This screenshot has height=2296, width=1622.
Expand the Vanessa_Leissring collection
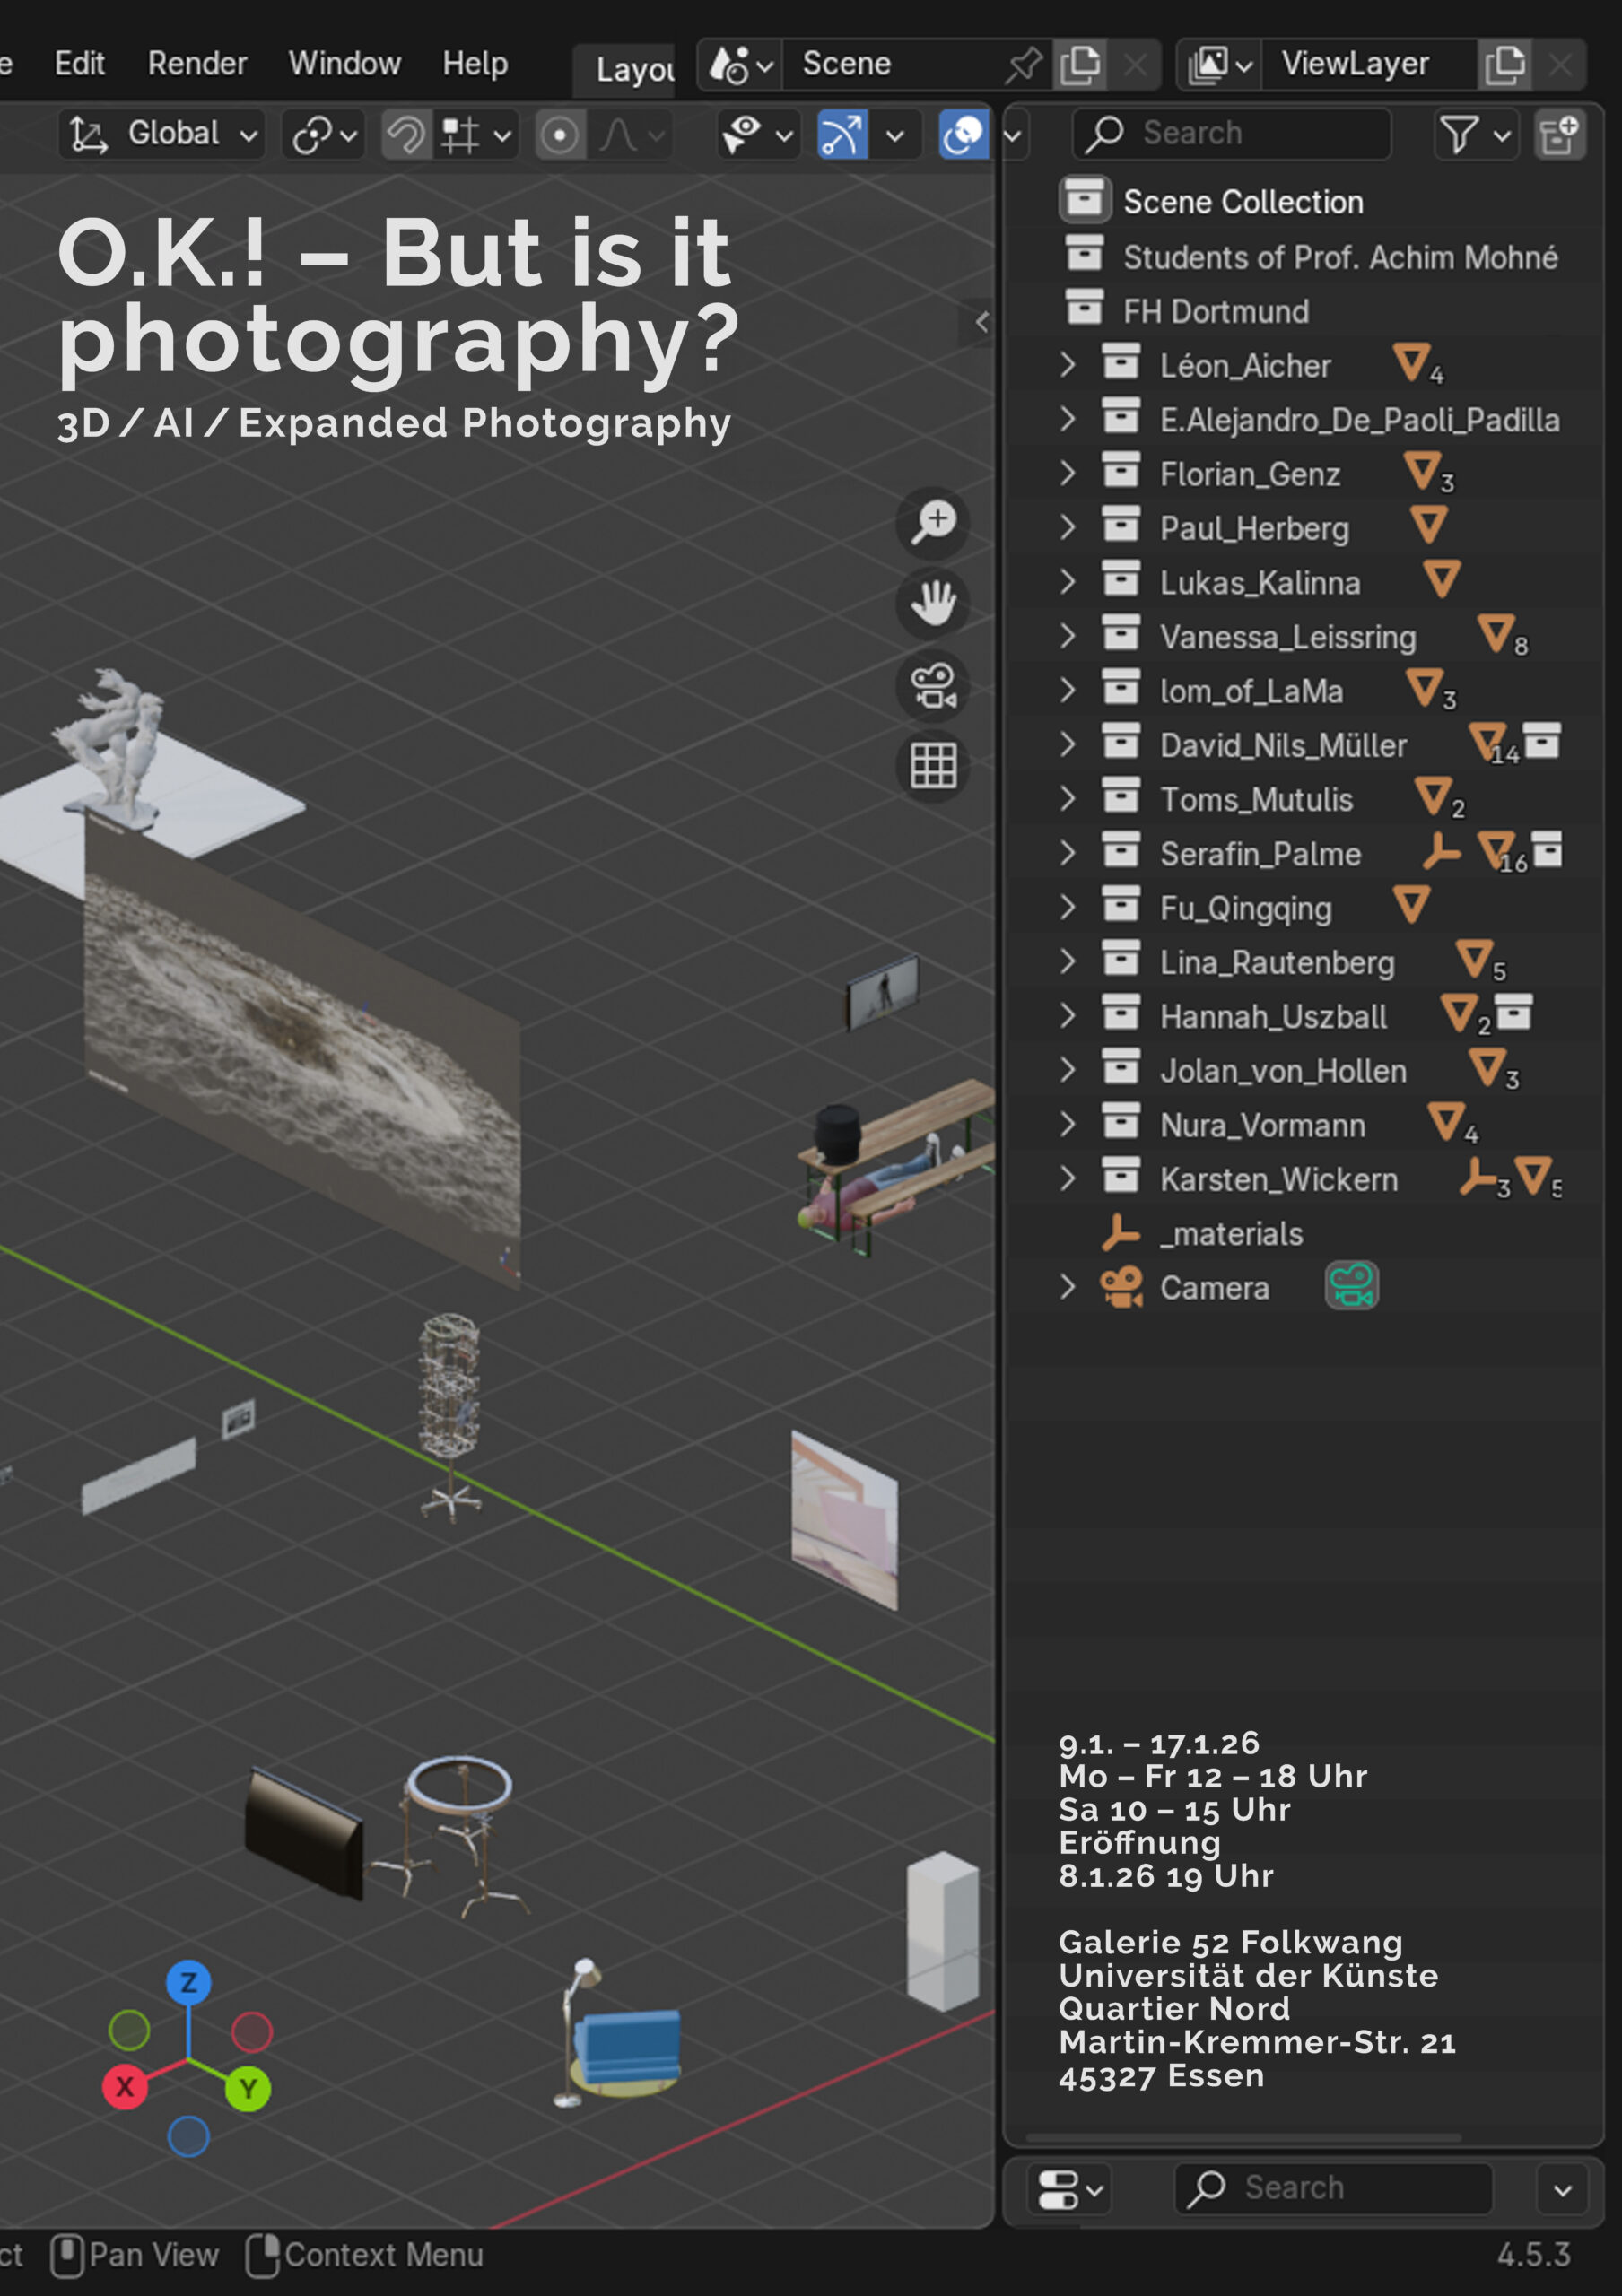tap(1067, 636)
